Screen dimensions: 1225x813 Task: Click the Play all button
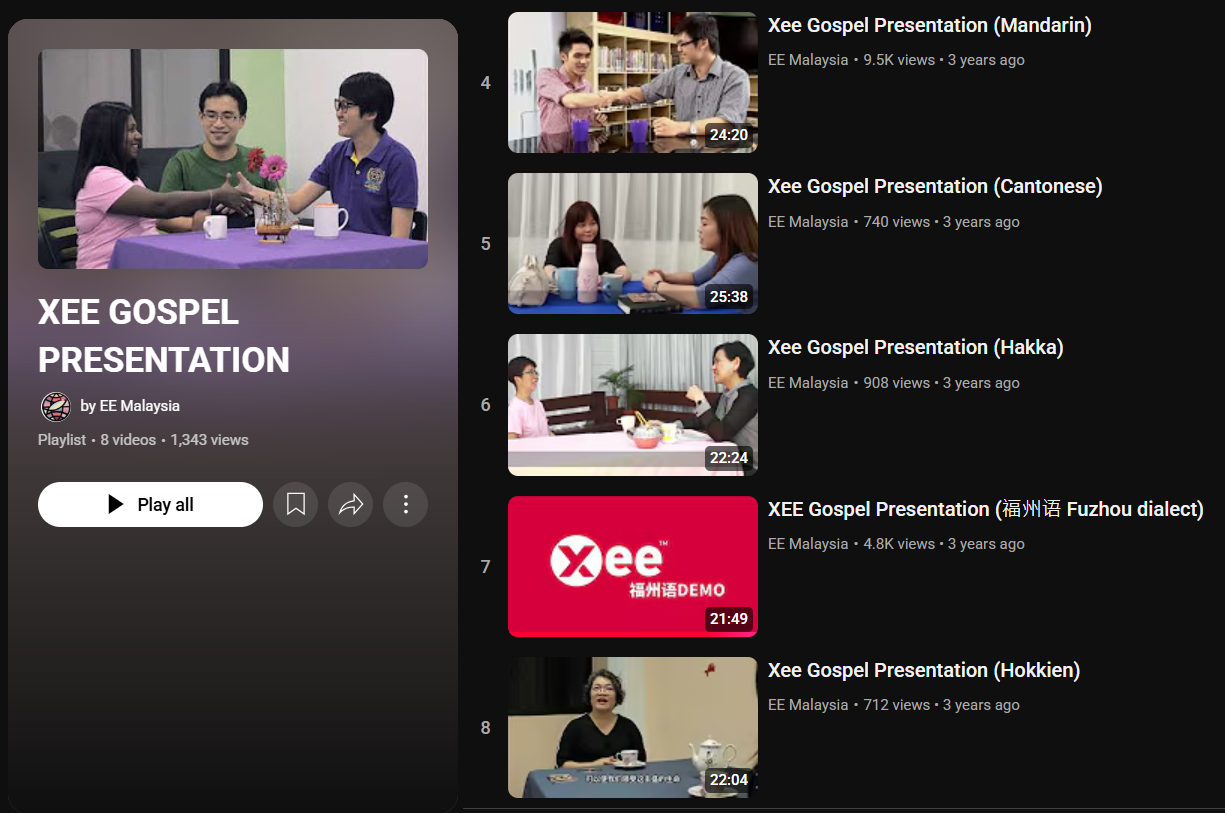150,505
